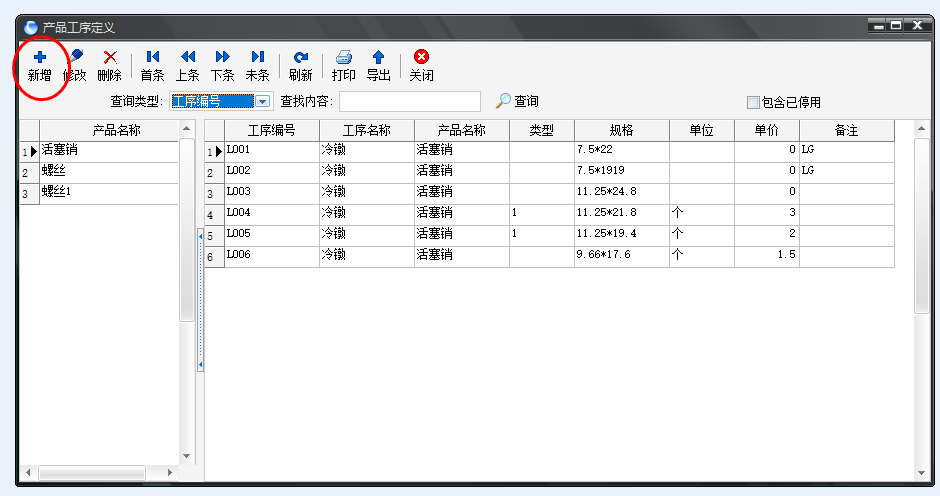Viewport: 940px width, 496px height.
Task: Click spec cell 11.25*21.8
Action: click(622, 214)
